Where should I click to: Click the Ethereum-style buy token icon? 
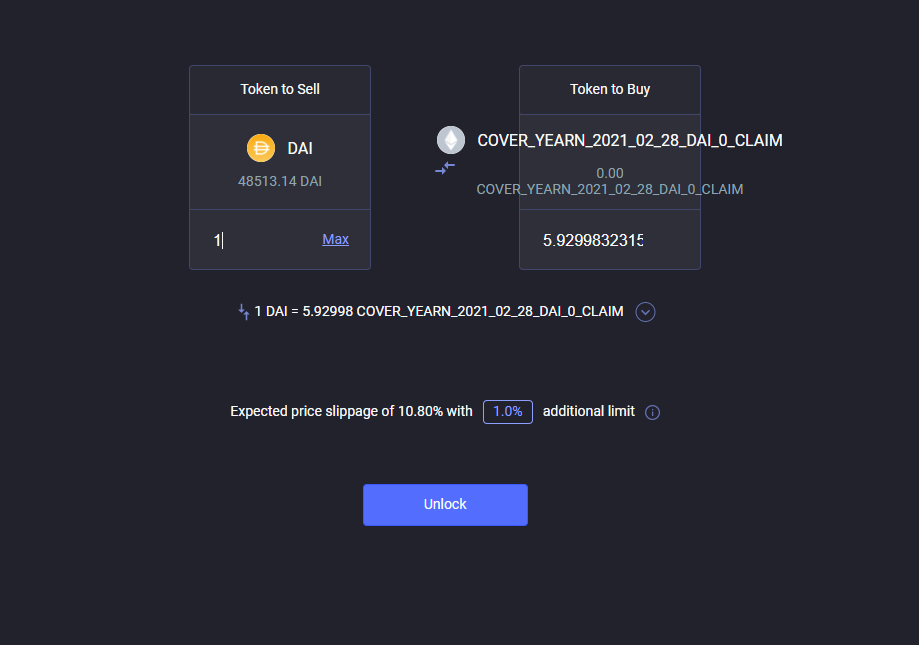coord(451,140)
